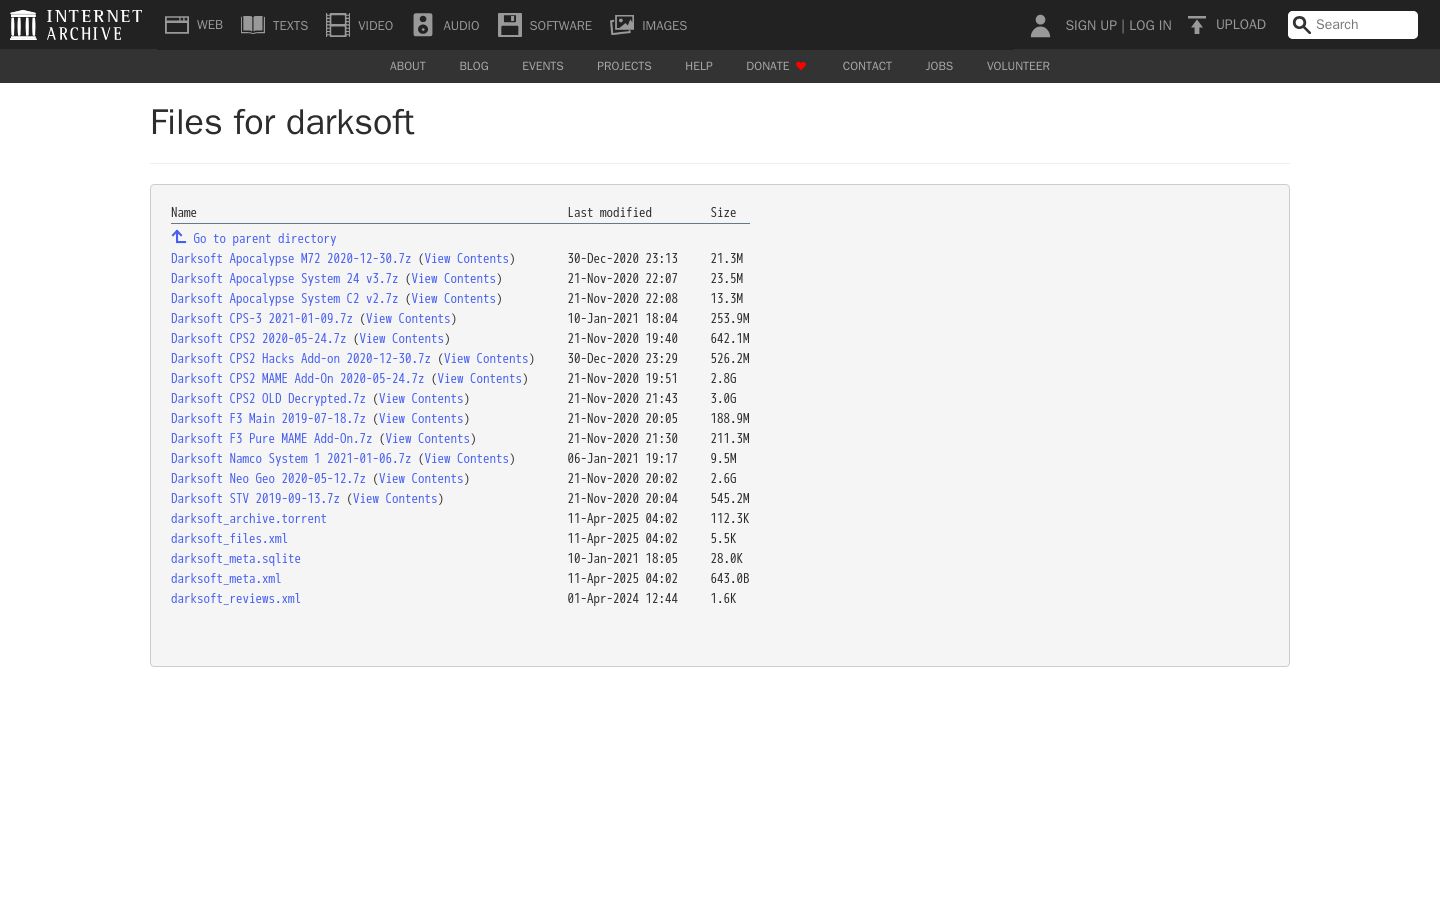View Contents of Namco System 1 archive
This screenshot has height=900, width=1440.
(x=467, y=459)
